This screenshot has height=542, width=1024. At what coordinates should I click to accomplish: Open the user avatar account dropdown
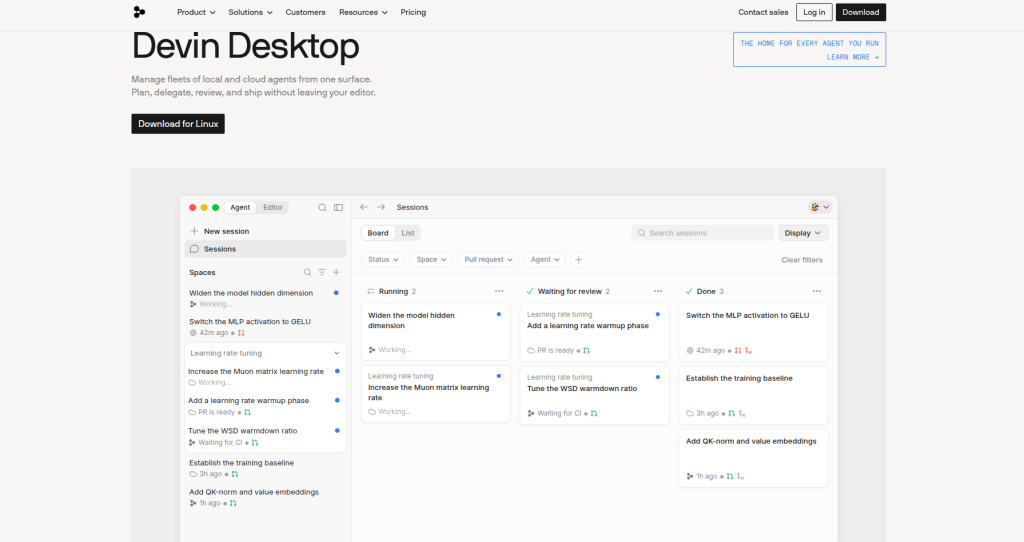(x=820, y=207)
